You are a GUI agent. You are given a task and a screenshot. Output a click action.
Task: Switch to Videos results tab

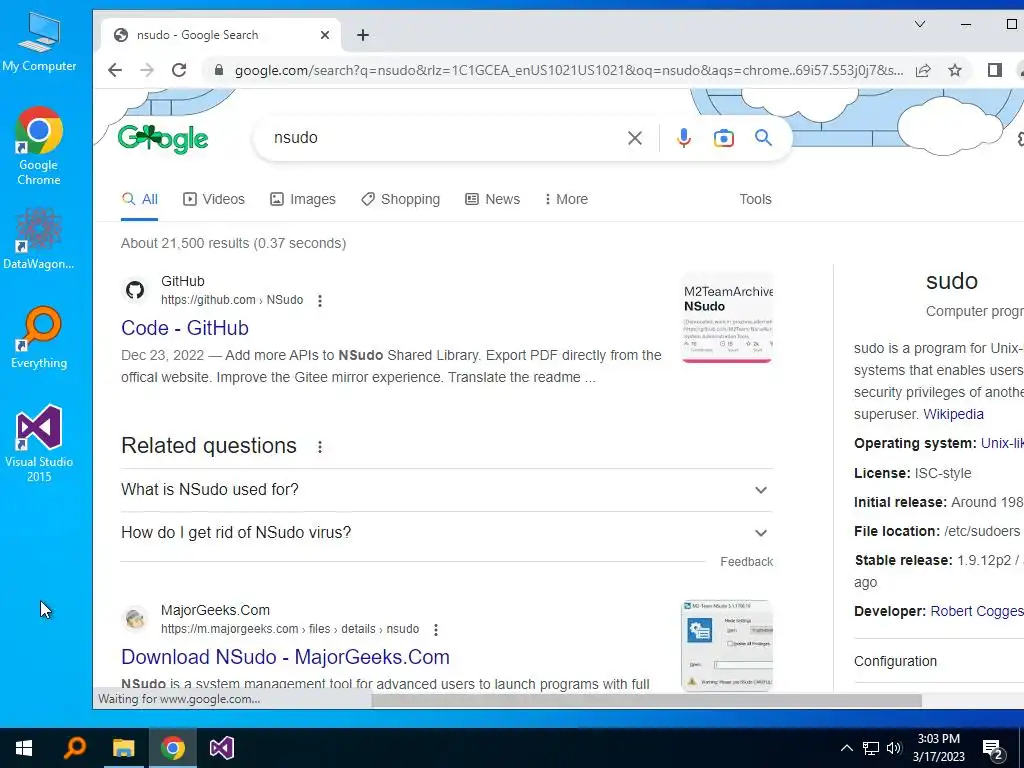(214, 199)
